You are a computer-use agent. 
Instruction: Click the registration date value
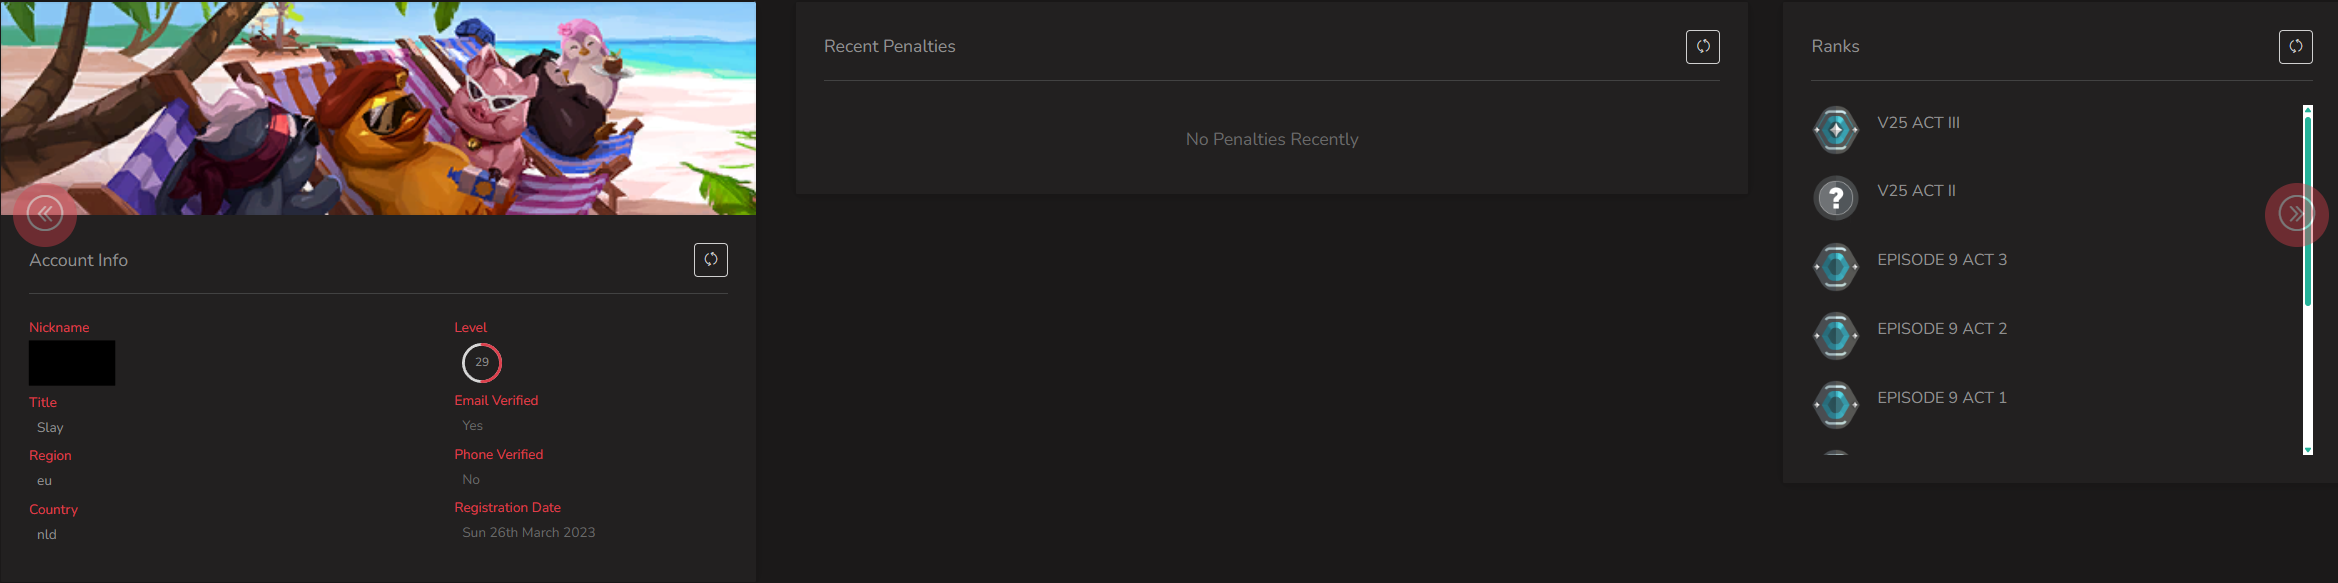[x=529, y=533]
